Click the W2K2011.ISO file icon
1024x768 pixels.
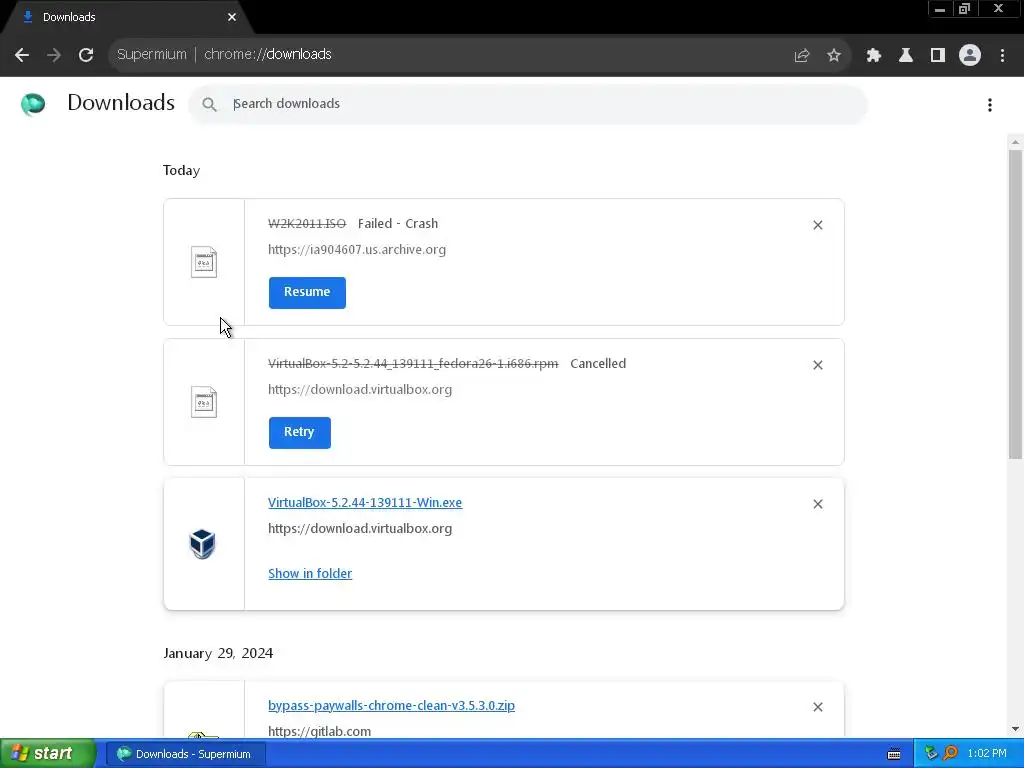click(x=204, y=262)
